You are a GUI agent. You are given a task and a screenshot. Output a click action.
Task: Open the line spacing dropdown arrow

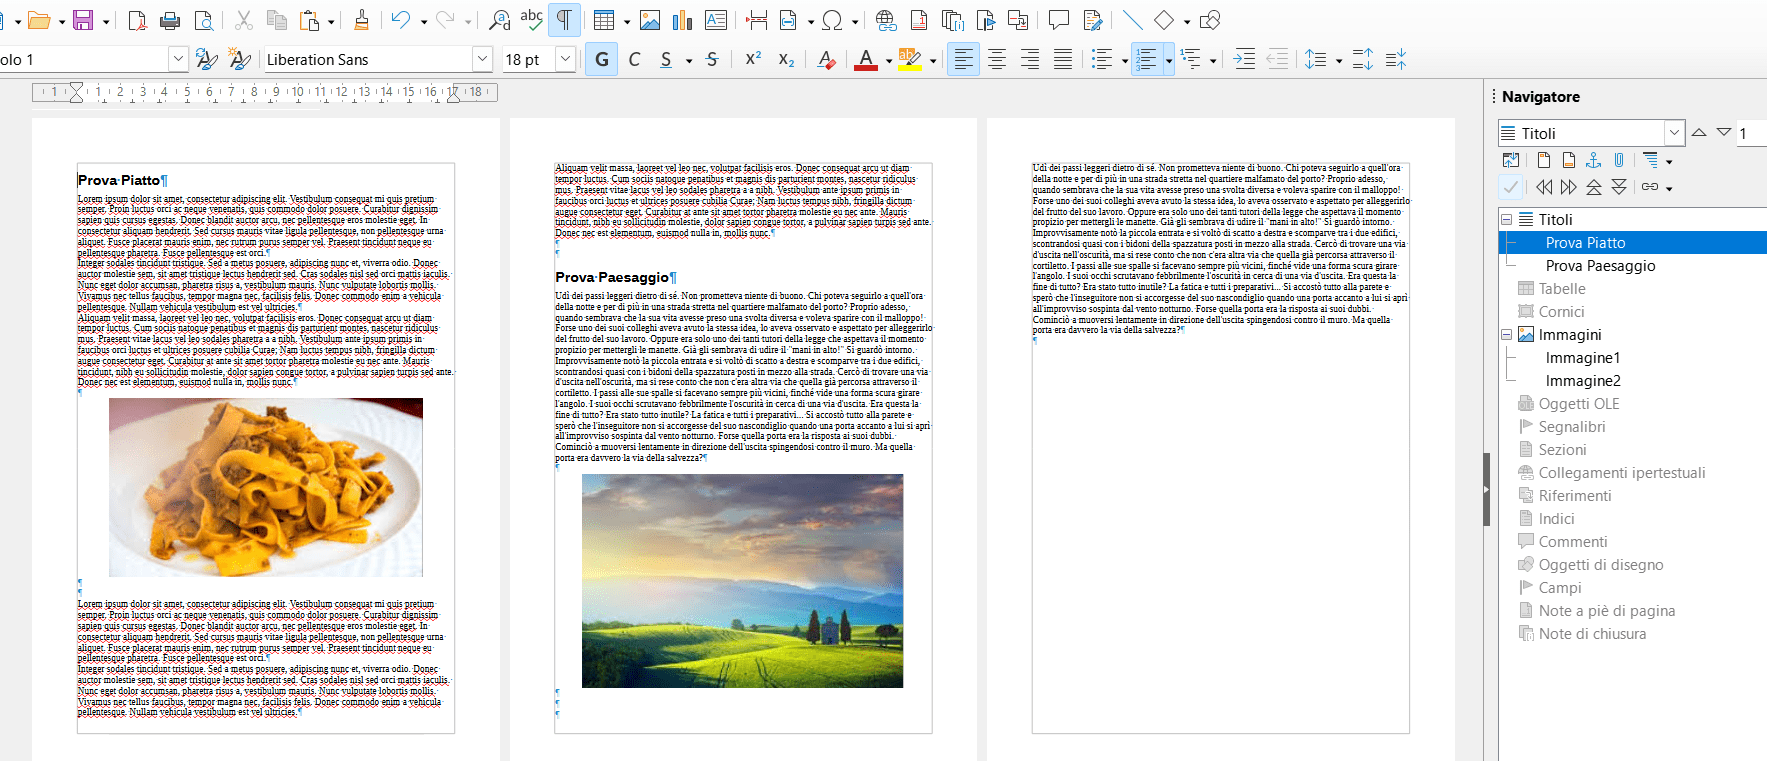click(x=1337, y=61)
